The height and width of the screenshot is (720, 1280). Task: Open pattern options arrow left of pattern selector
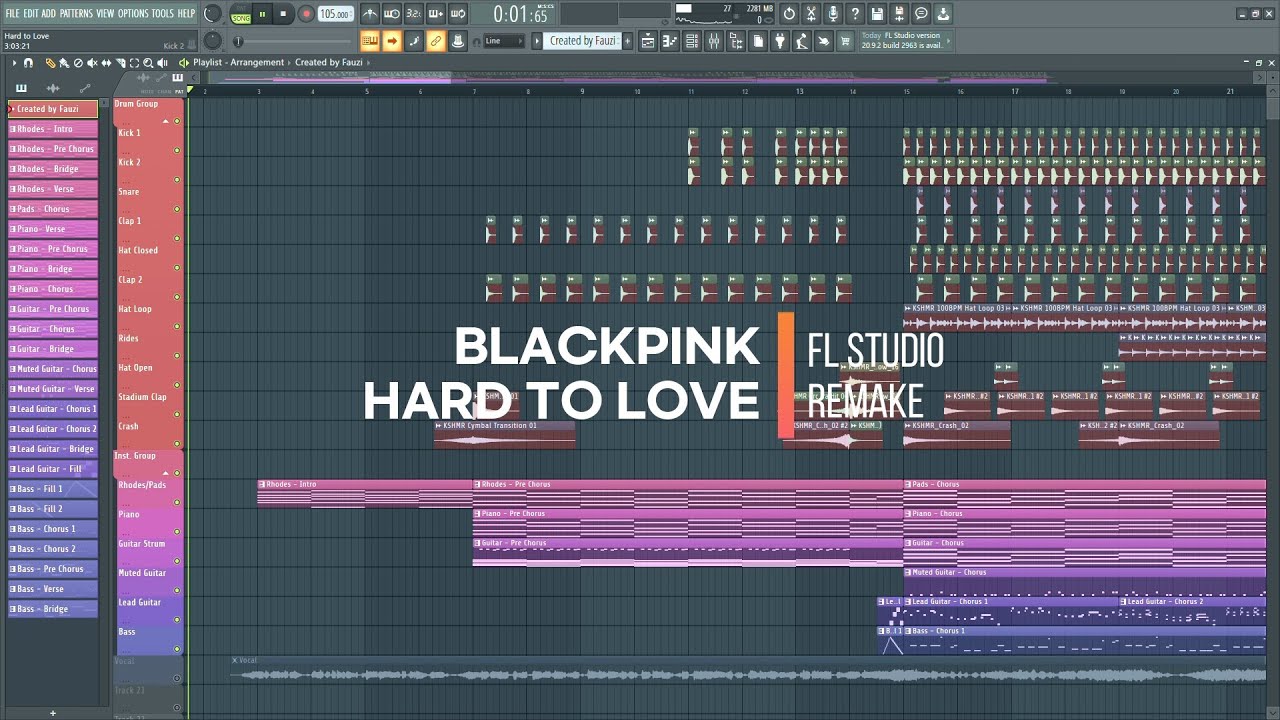pos(537,41)
